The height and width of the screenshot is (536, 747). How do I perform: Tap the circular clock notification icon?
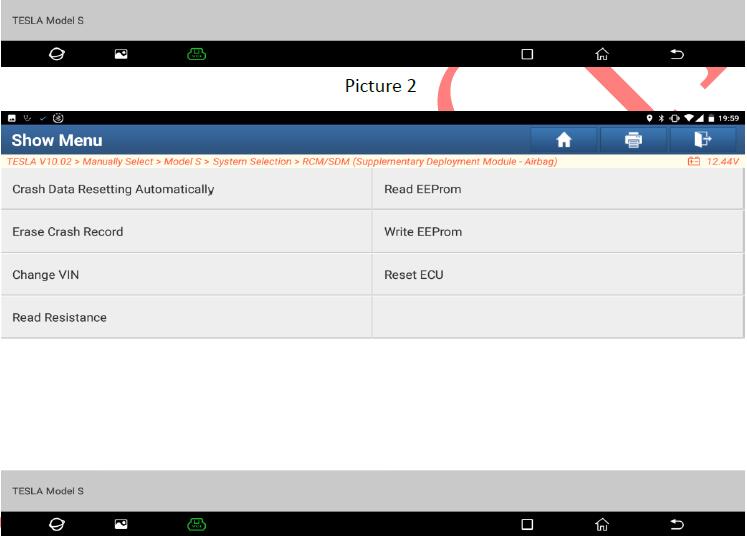point(58,118)
